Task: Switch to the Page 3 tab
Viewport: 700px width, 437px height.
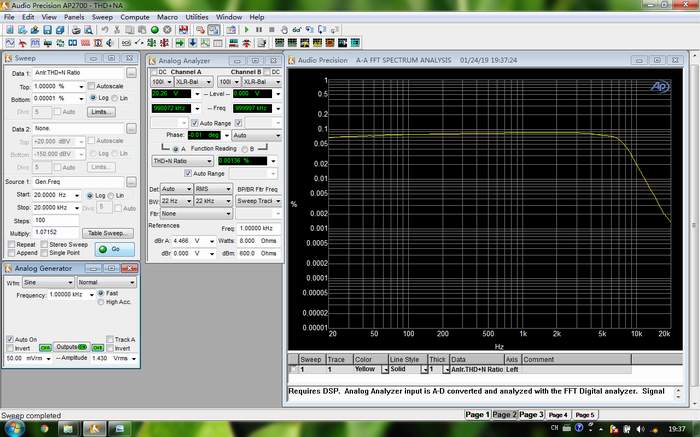Action: click(531, 415)
